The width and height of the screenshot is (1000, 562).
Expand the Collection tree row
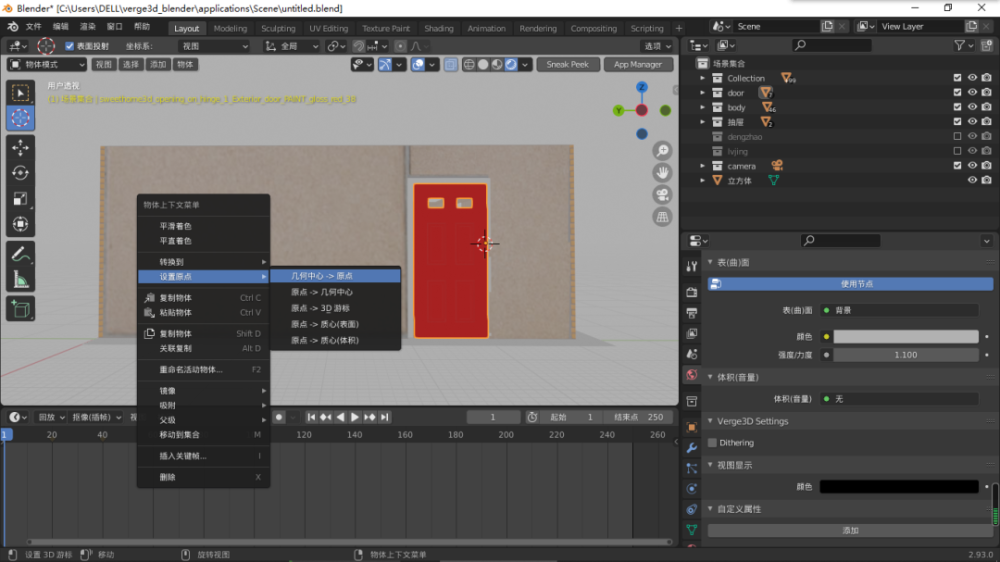[703, 78]
